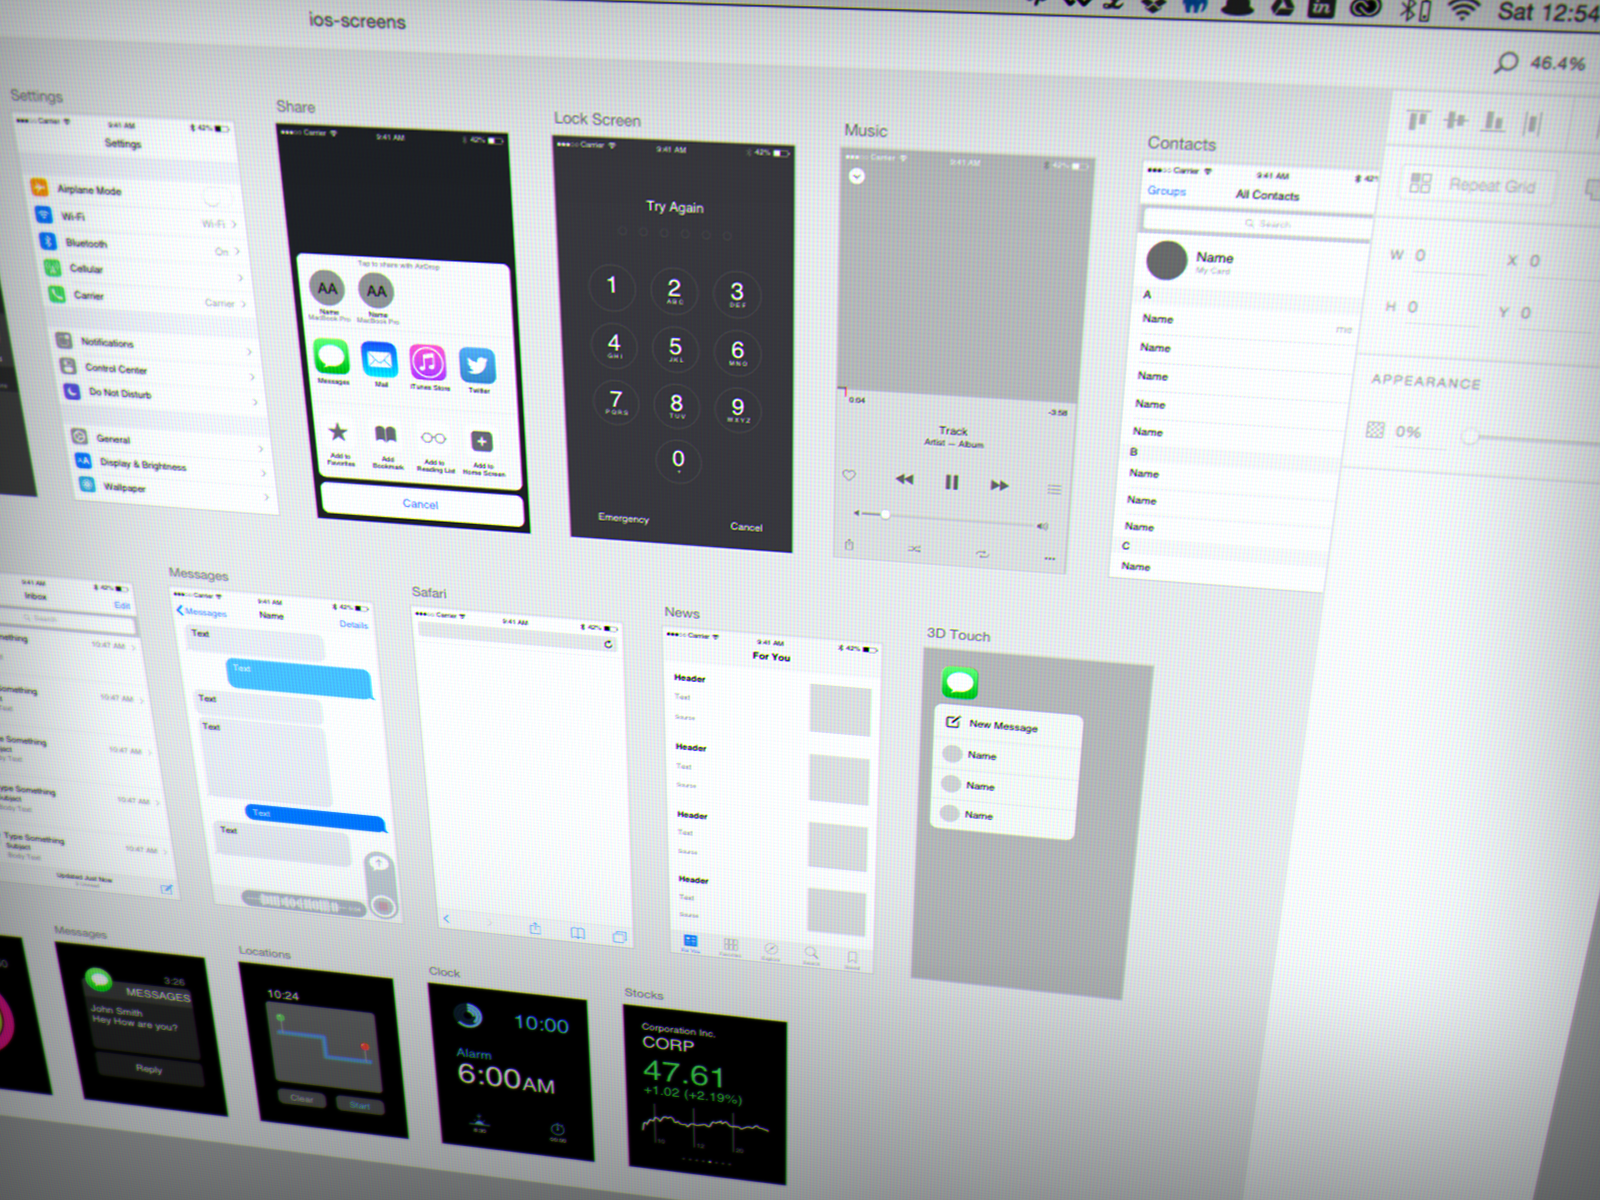Select the Safari artboard title
The height and width of the screenshot is (1200, 1600).
[x=429, y=593]
